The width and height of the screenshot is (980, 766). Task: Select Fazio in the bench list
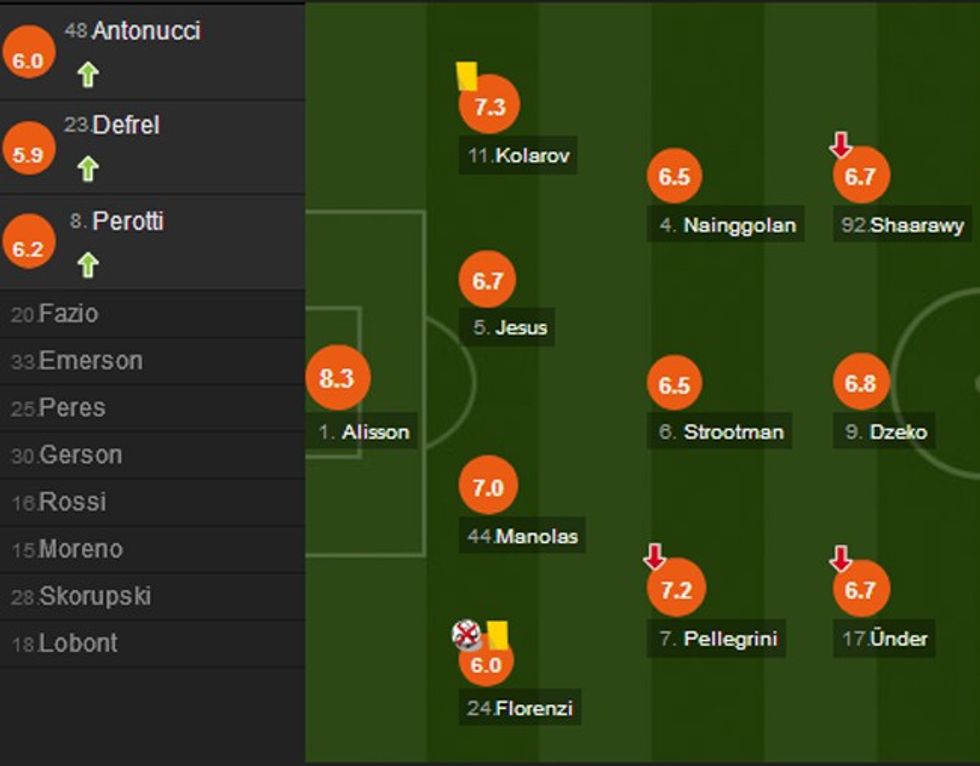[68, 314]
